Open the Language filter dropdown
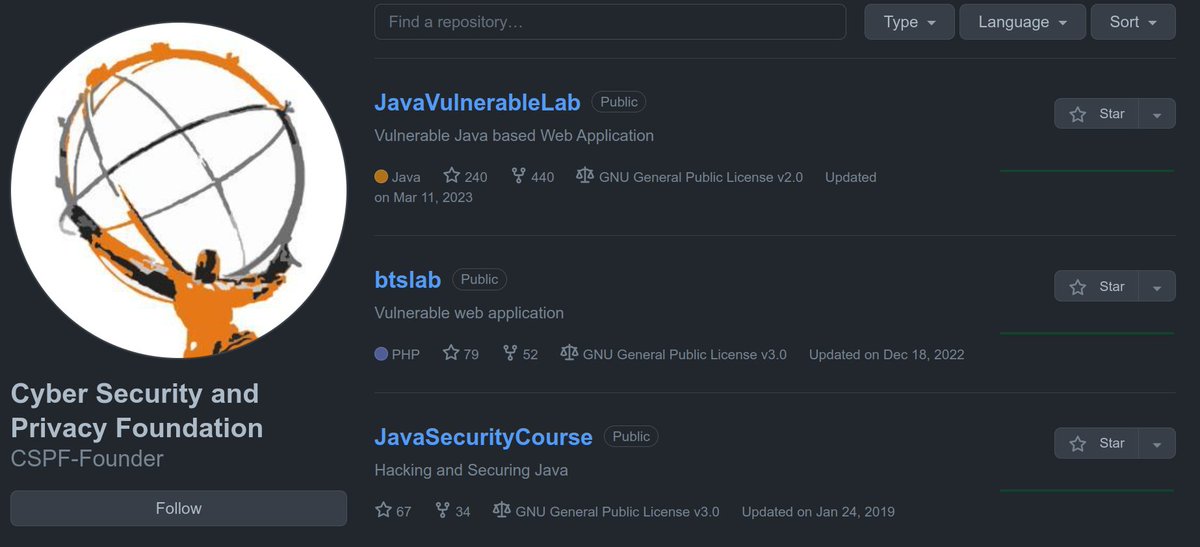 click(1022, 21)
